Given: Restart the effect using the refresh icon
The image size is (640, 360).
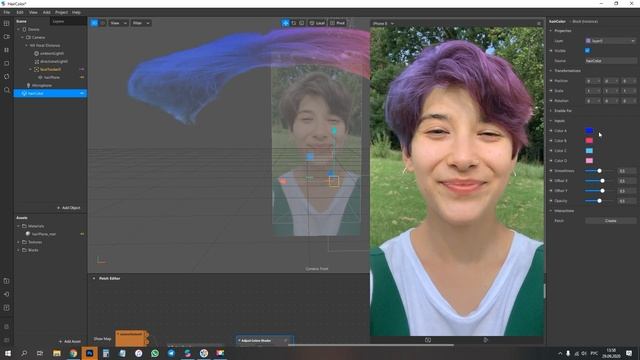Looking at the screenshot, I should 7,77.
